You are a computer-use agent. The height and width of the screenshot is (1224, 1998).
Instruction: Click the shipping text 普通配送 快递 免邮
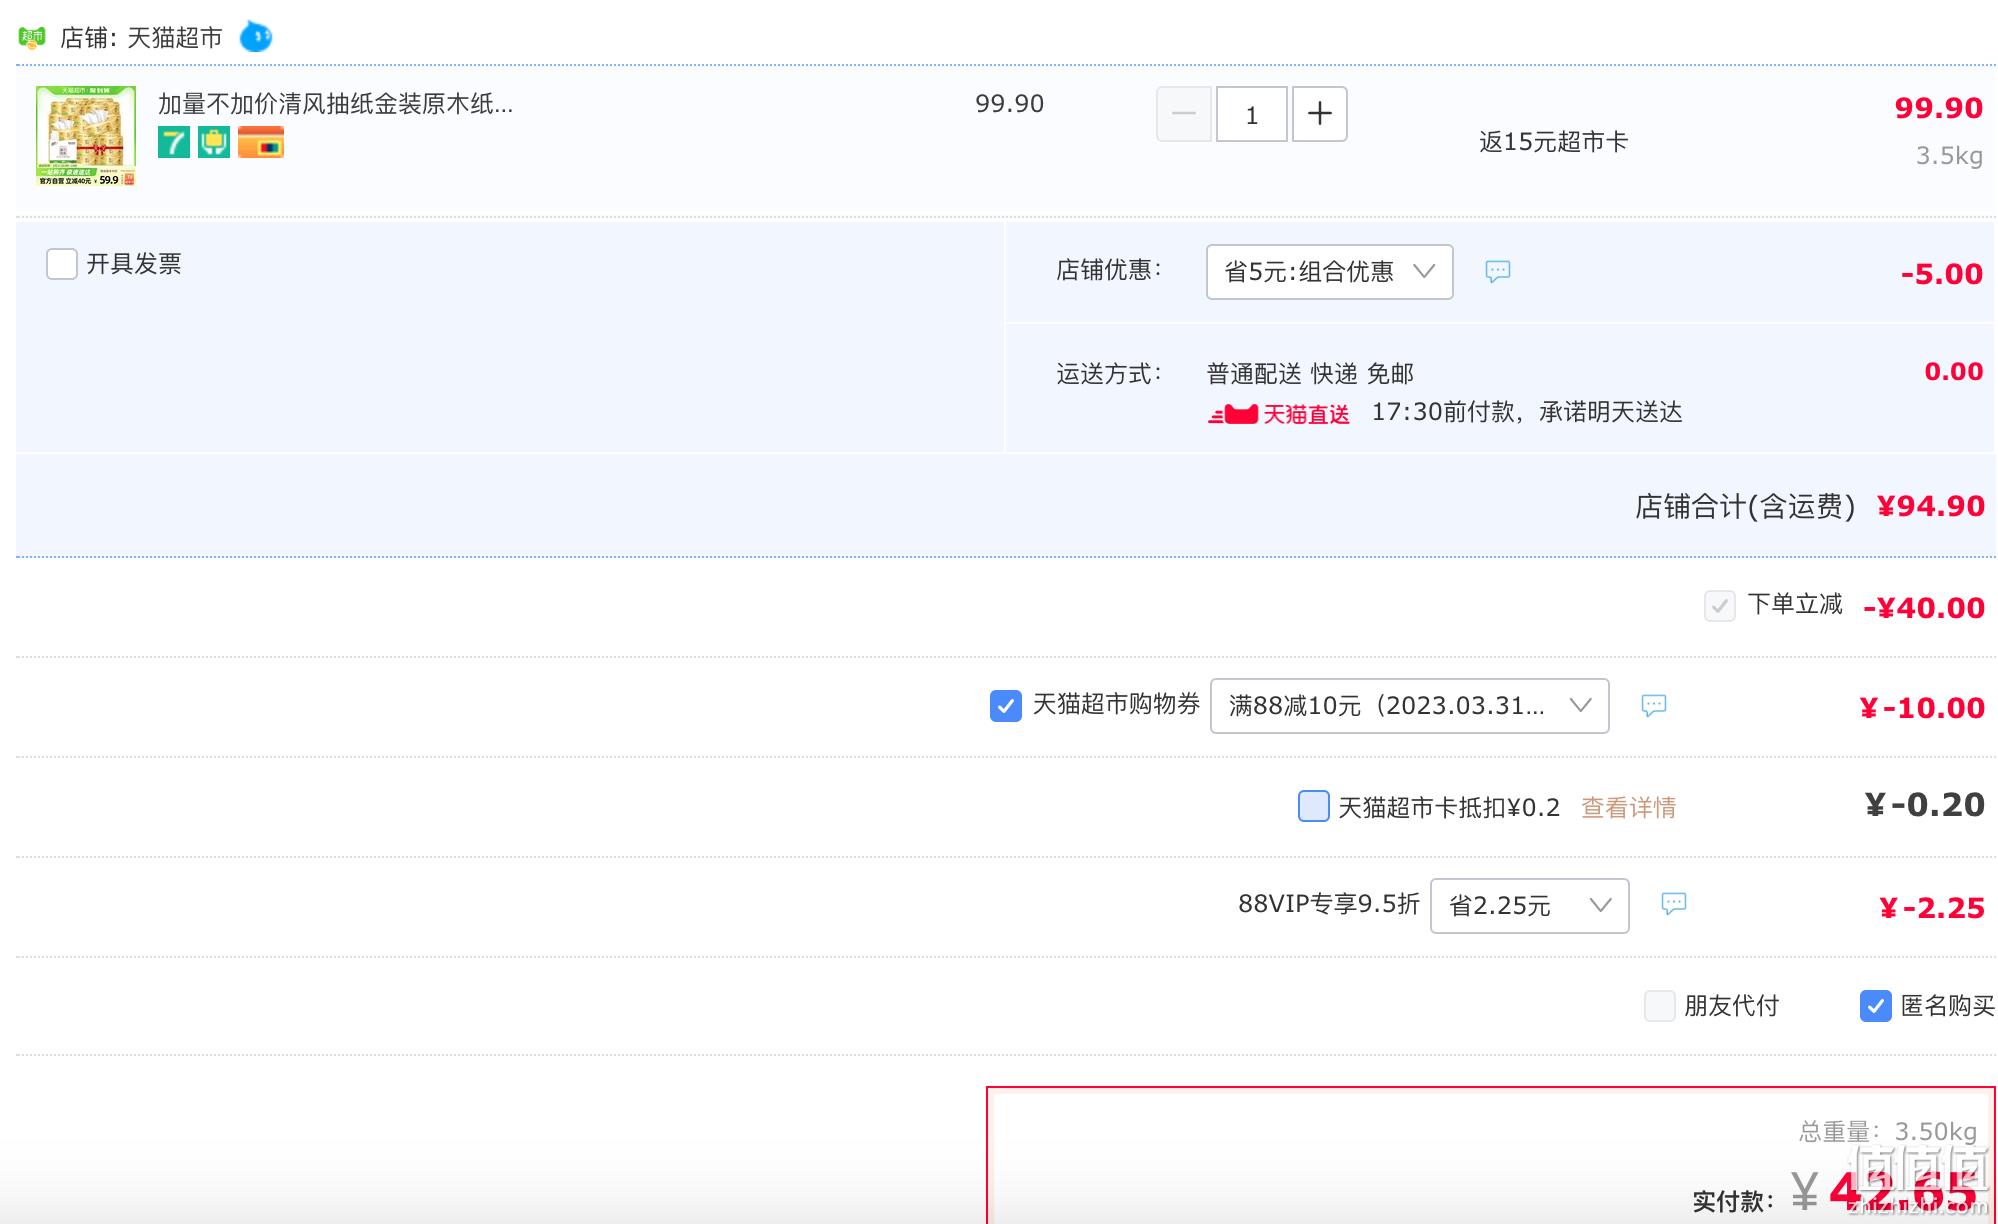pyautogui.click(x=1310, y=374)
